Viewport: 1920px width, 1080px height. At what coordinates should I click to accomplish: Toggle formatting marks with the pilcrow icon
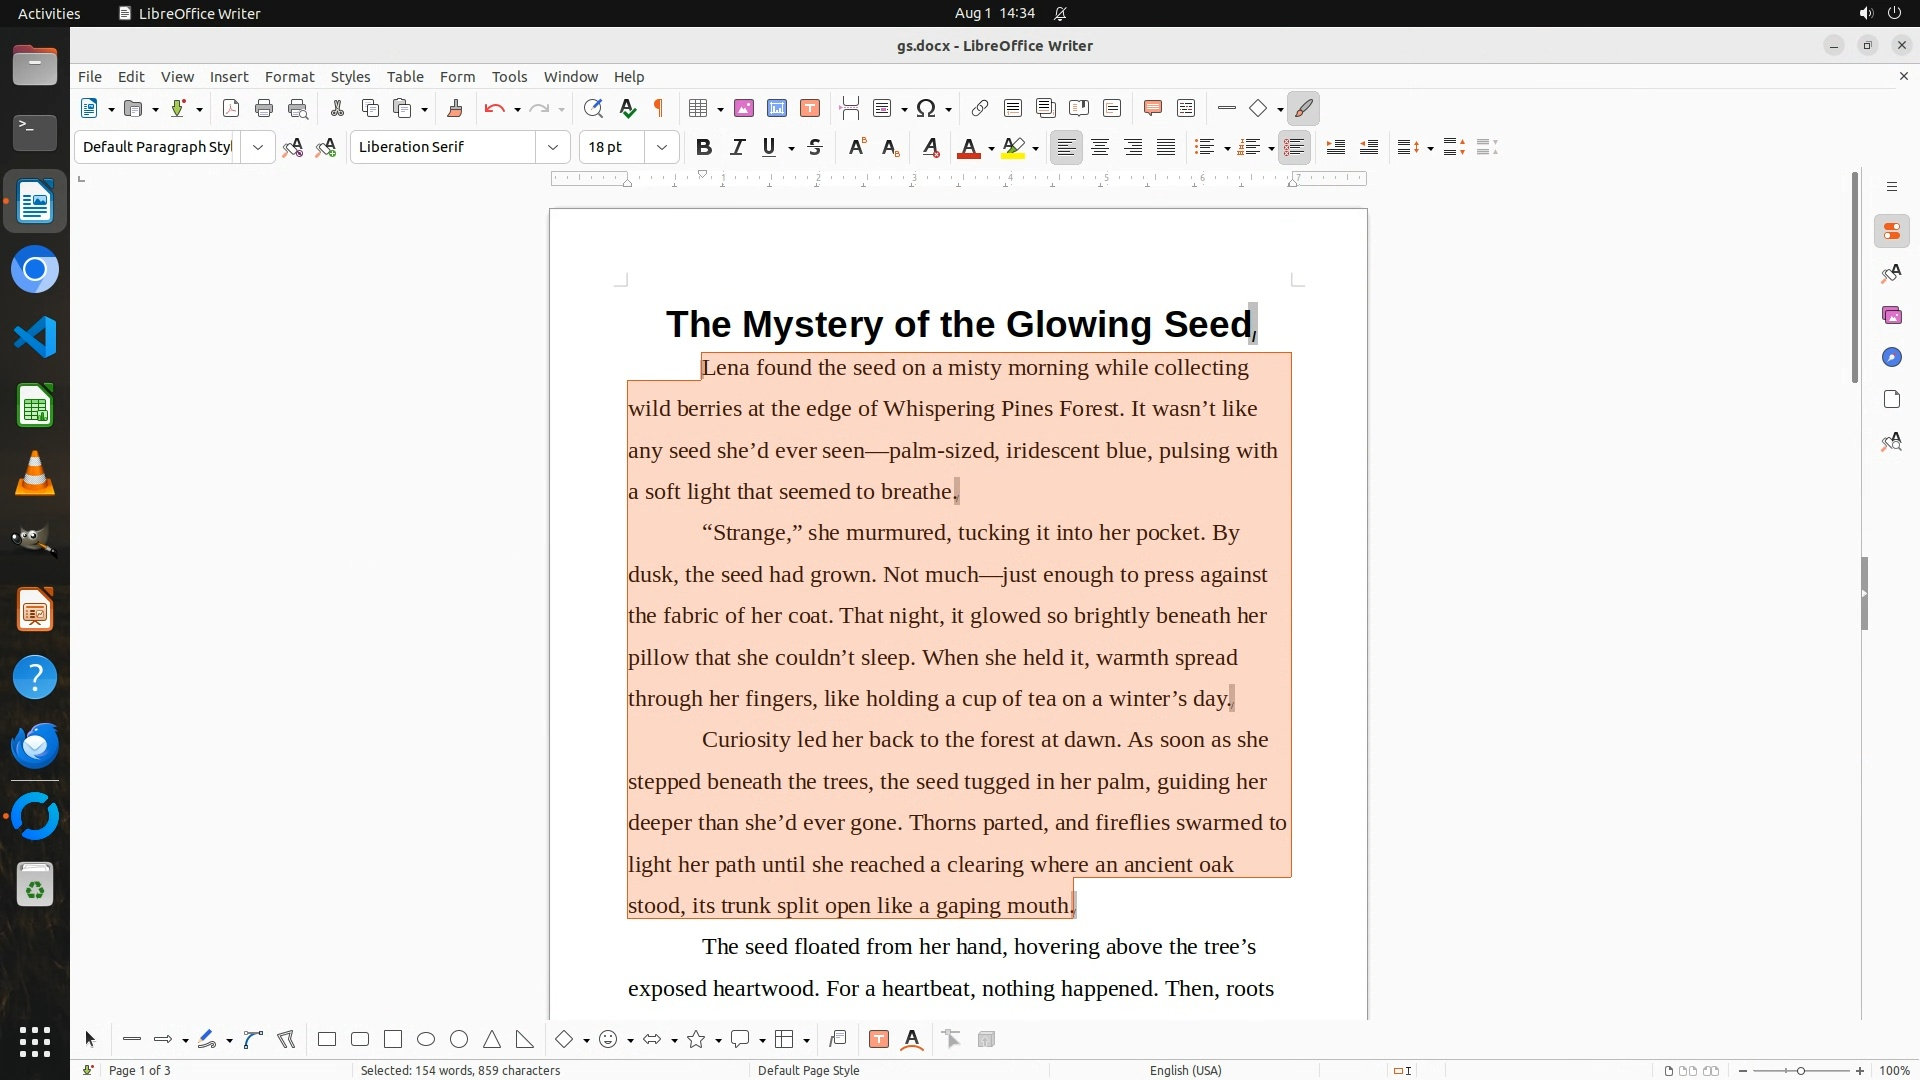click(x=659, y=109)
